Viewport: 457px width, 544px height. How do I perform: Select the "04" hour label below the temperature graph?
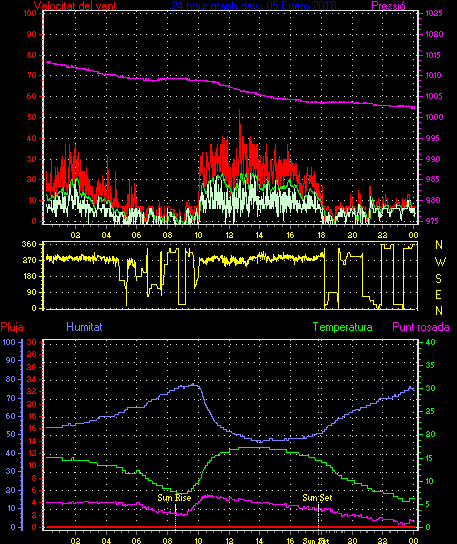(x=106, y=541)
